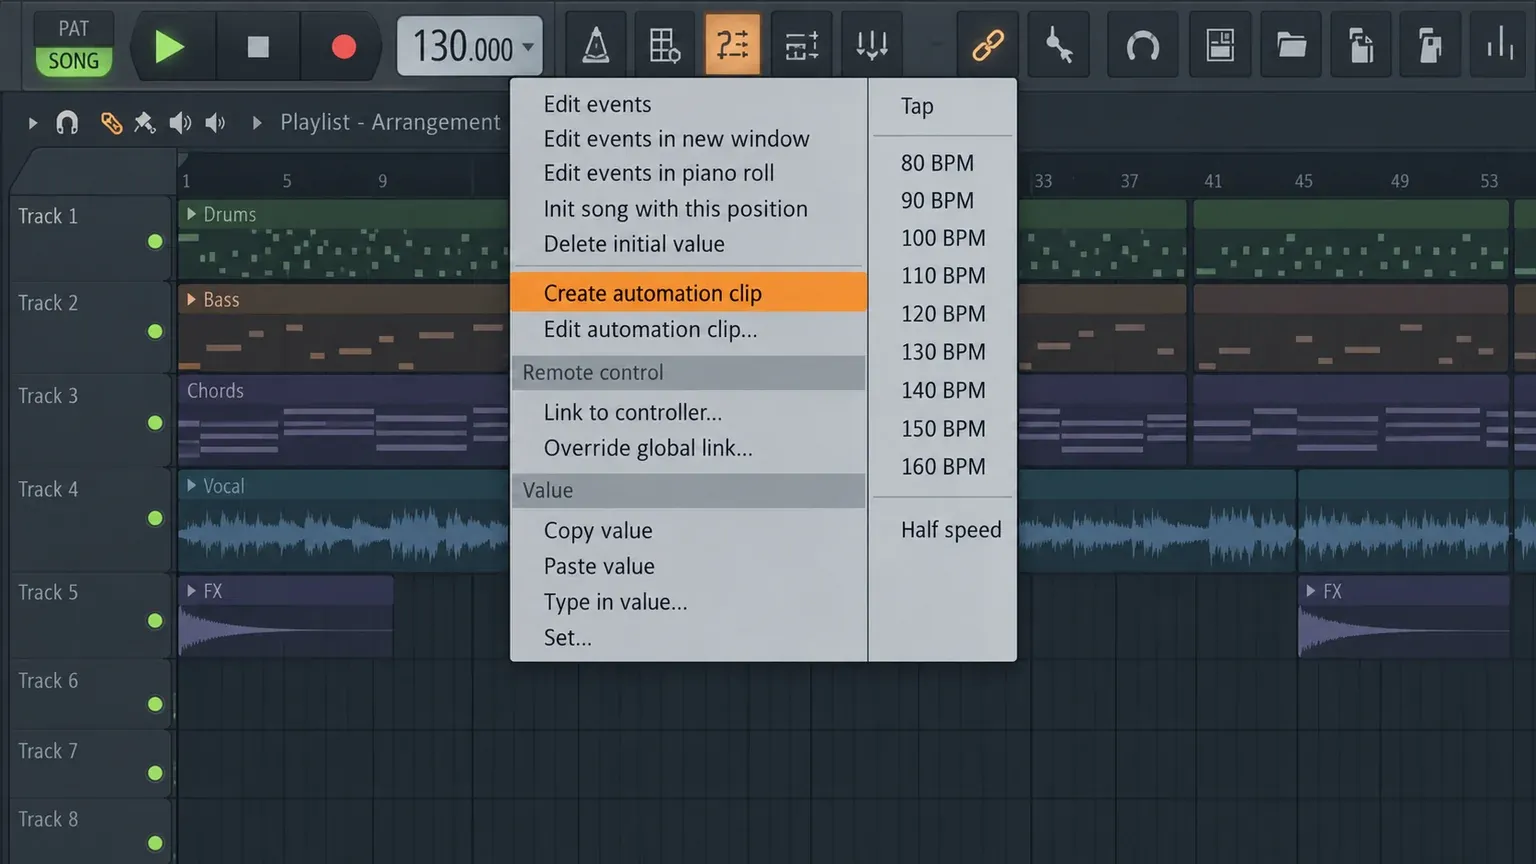
Task: Start playback with the green play button
Action: tap(169, 47)
